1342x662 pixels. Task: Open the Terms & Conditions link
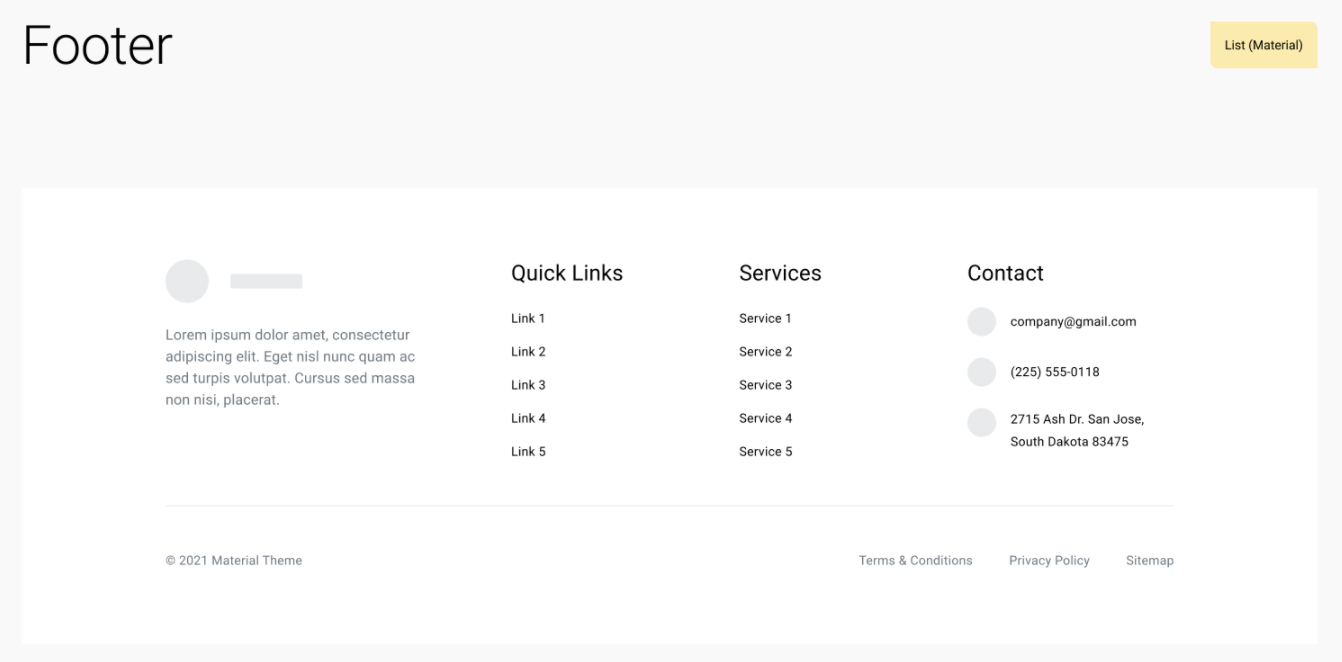pos(915,561)
